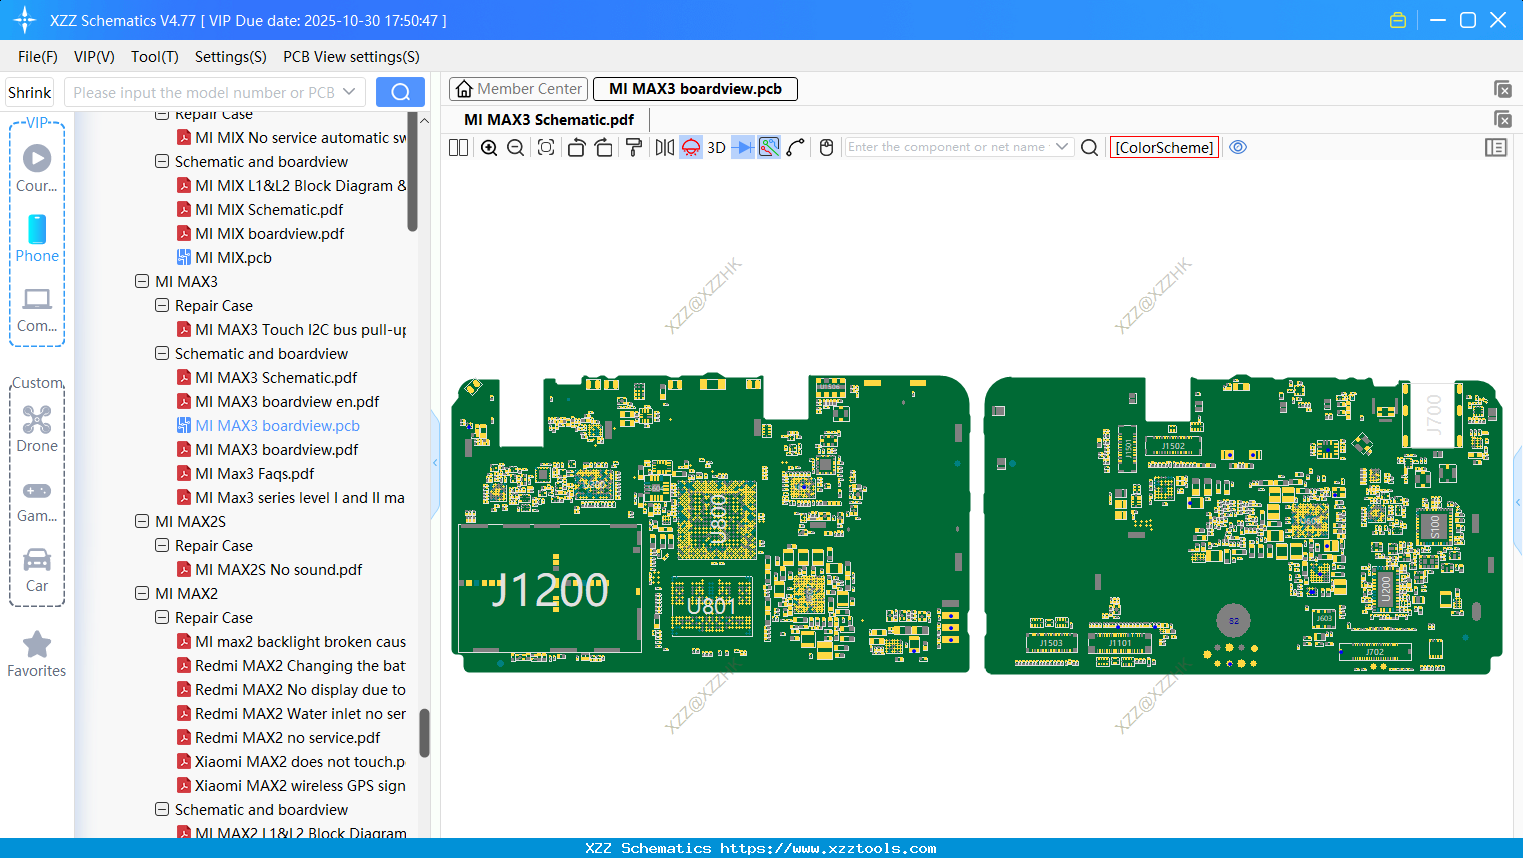Toggle the net trace display icon
1523x858 pixels.
769,147
